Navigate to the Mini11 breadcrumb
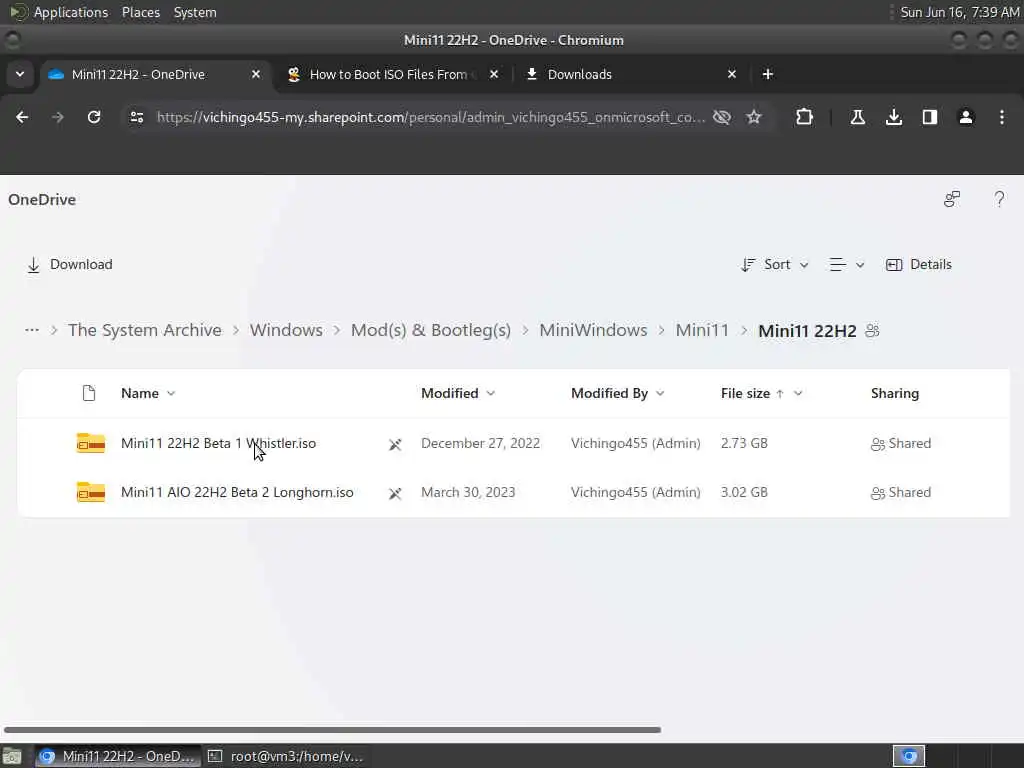This screenshot has height=768, width=1024. point(702,330)
